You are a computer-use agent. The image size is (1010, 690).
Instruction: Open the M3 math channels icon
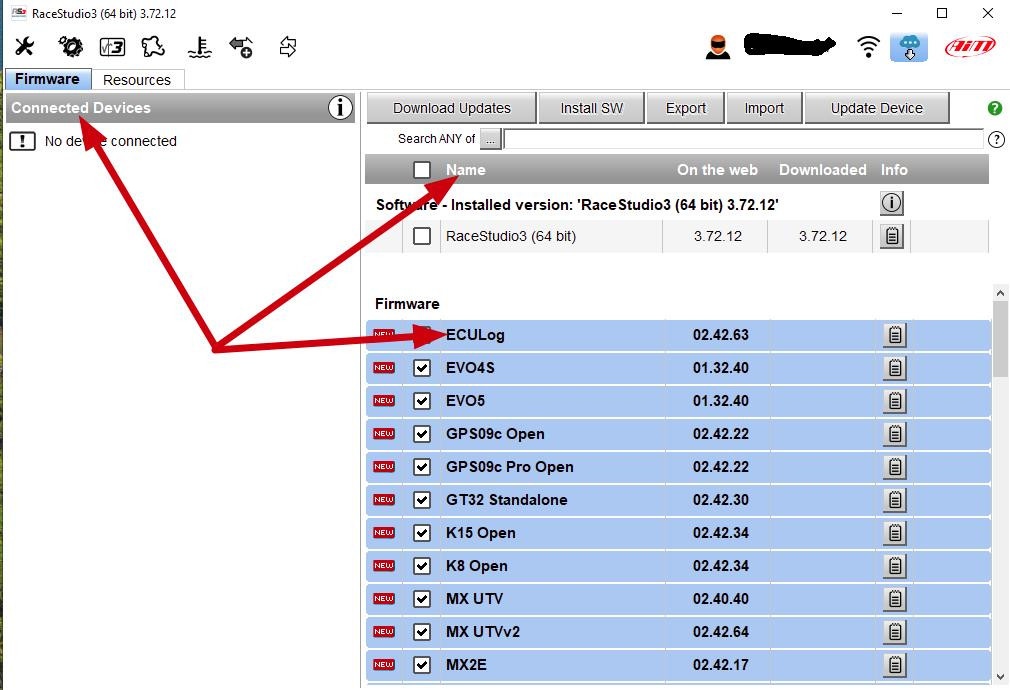pos(112,47)
